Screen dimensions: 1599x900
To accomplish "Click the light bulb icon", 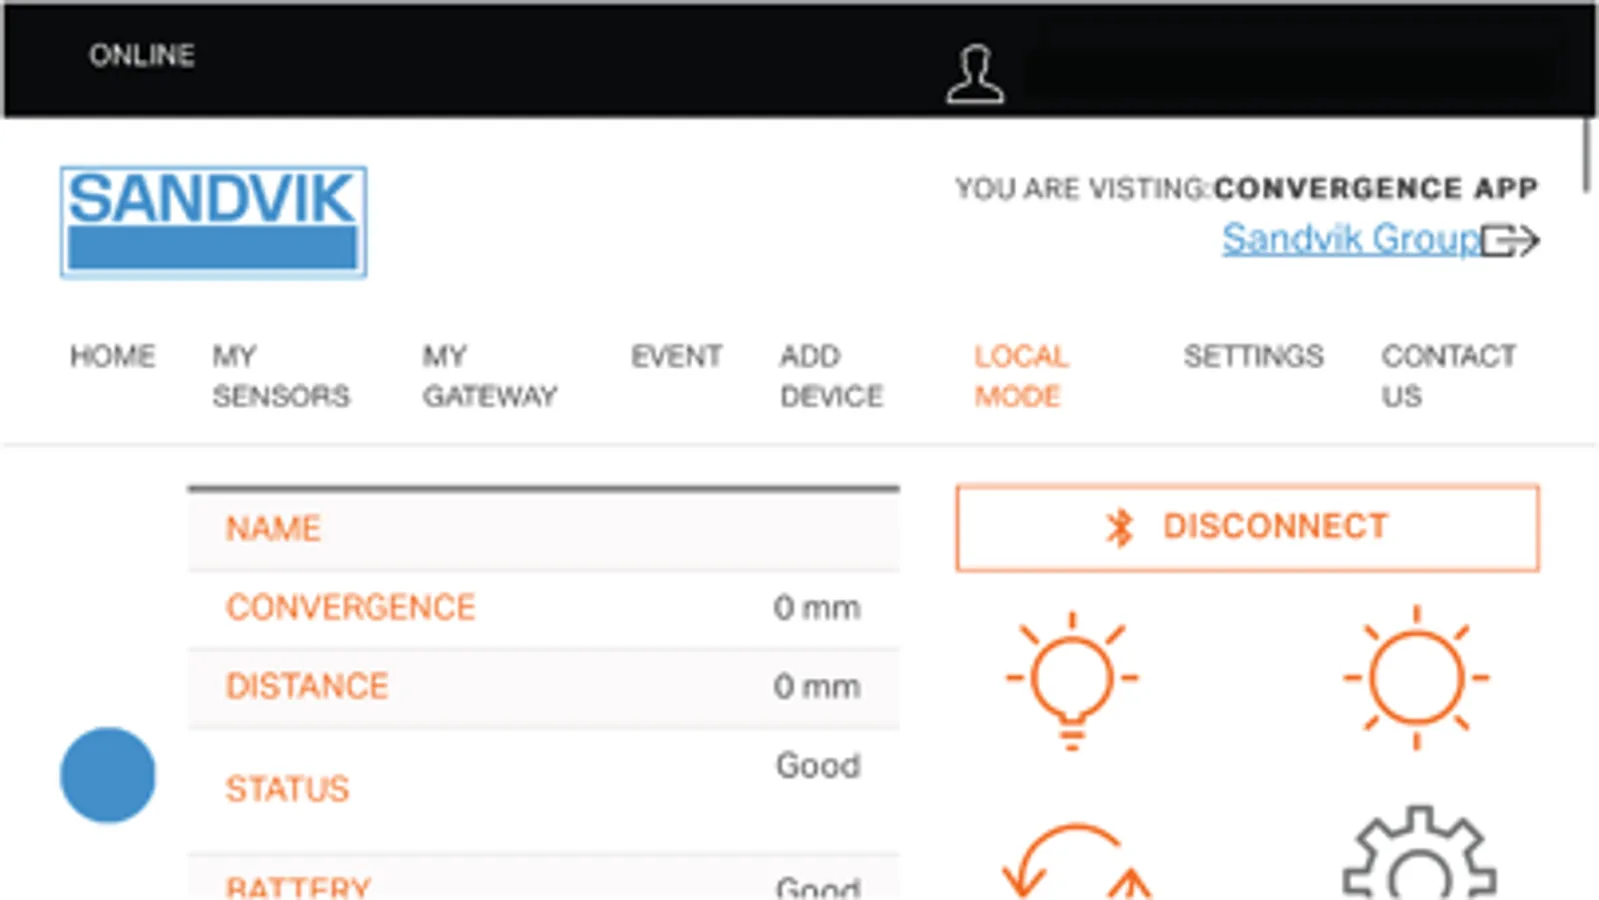I will 1072,680.
